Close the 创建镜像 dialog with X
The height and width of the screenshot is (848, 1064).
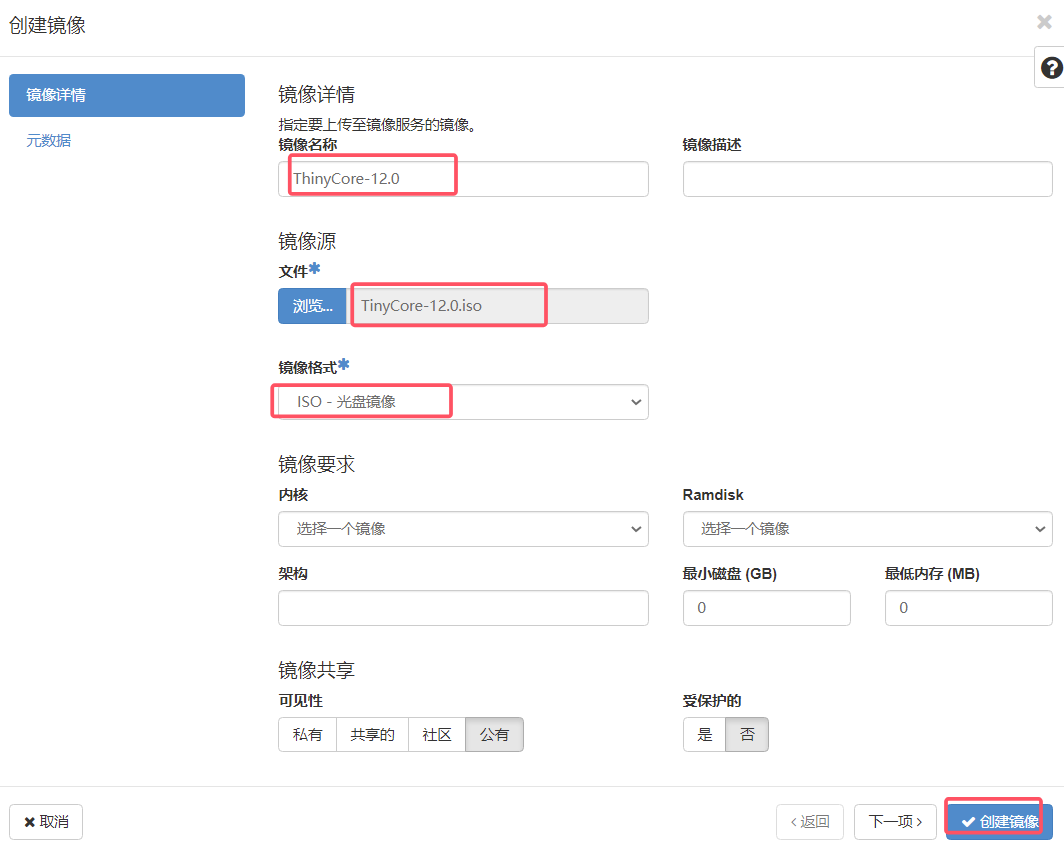click(x=1044, y=22)
